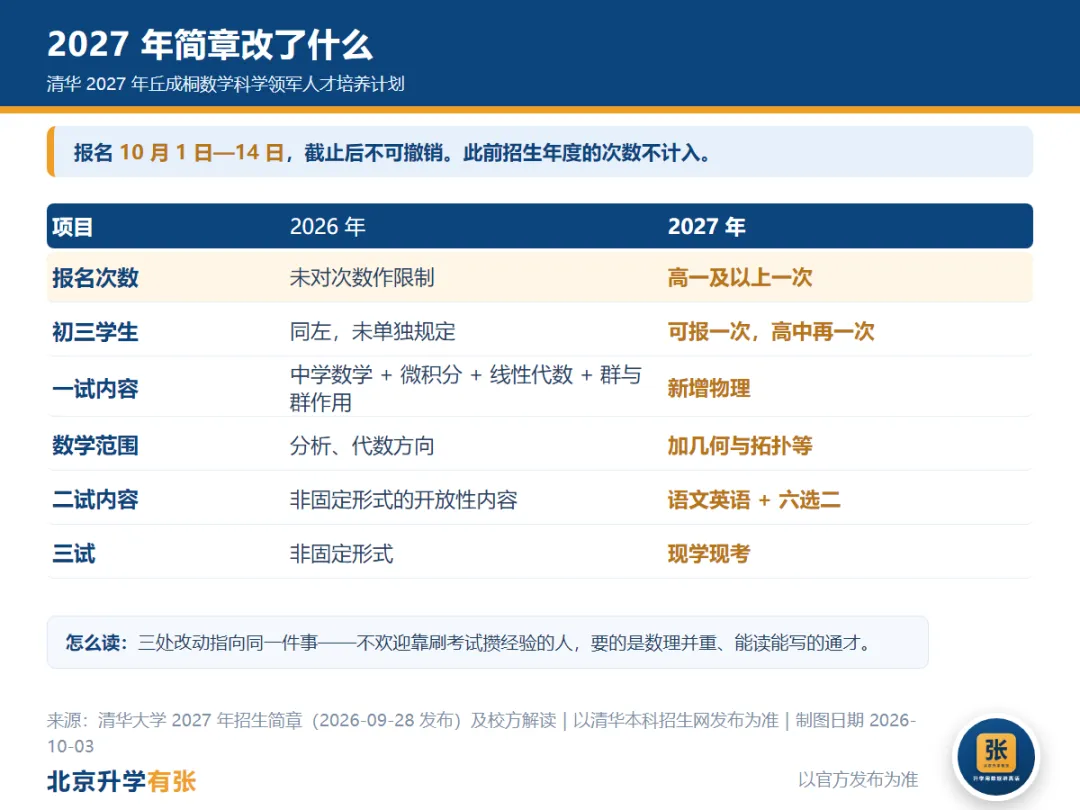Click the cell '未对次数作限制'
Image resolution: width=1080 pixels, height=810 pixels.
tap(362, 278)
